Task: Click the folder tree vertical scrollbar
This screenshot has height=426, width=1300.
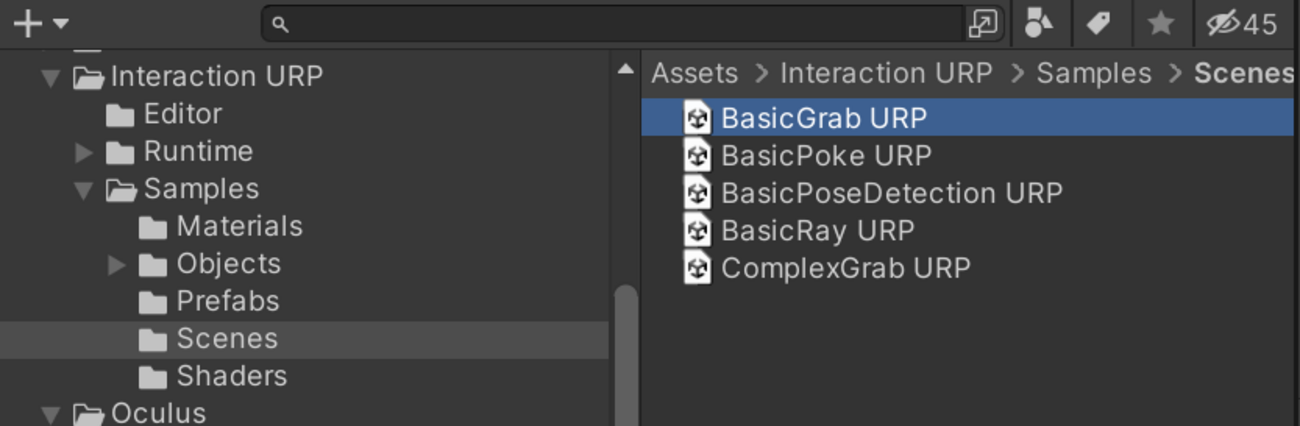Action: click(x=626, y=350)
